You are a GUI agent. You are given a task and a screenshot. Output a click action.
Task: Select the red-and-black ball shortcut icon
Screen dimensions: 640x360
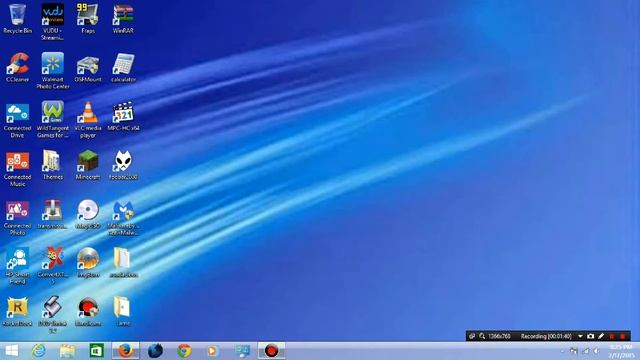tap(88, 311)
